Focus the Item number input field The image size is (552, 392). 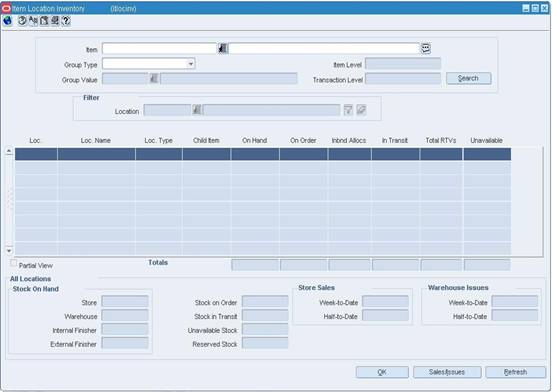tap(159, 49)
